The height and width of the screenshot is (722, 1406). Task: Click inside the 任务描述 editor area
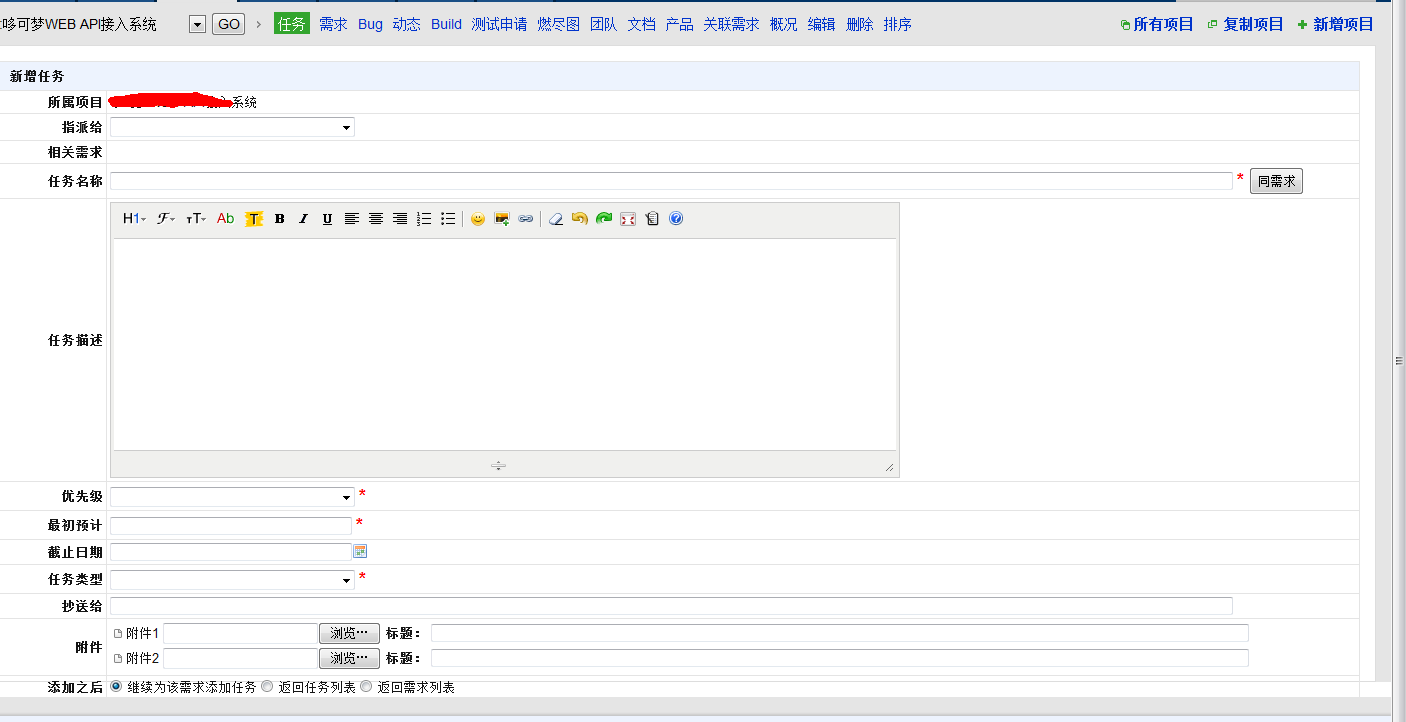pyautogui.click(x=505, y=344)
